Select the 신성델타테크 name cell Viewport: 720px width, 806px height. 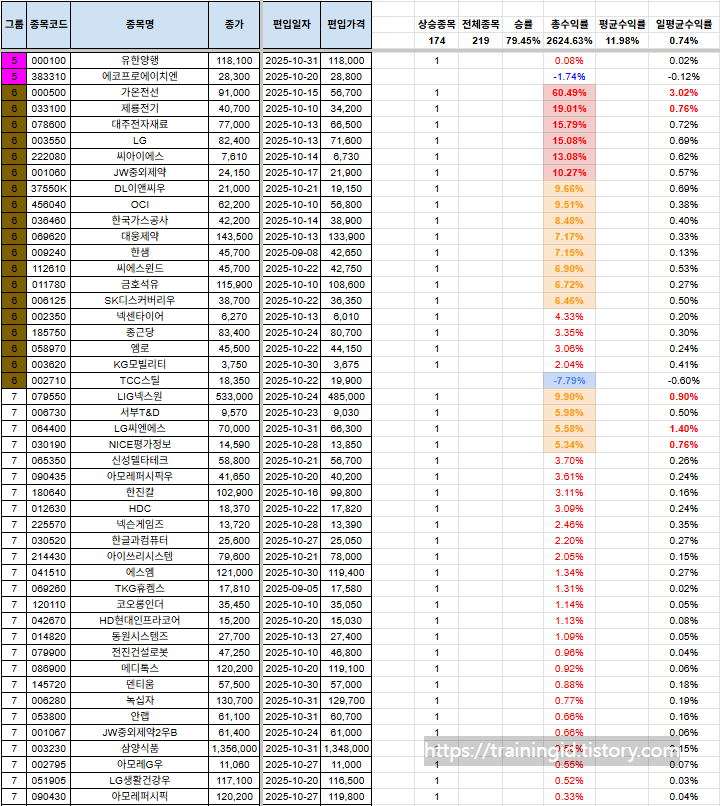click(x=139, y=461)
